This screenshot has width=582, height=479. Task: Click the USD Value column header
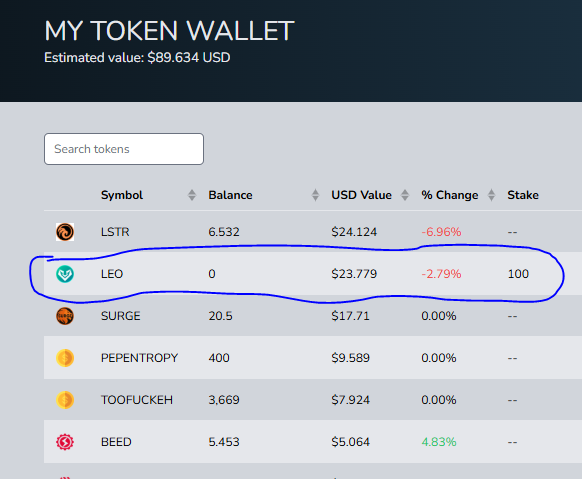362,195
